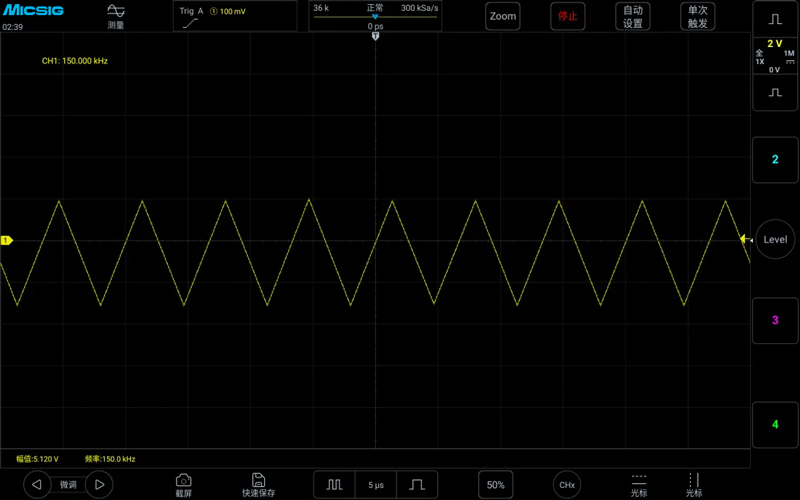Tap the trigger Level knob
Image resolution: width=800 pixels, height=500 pixels.
pos(775,239)
